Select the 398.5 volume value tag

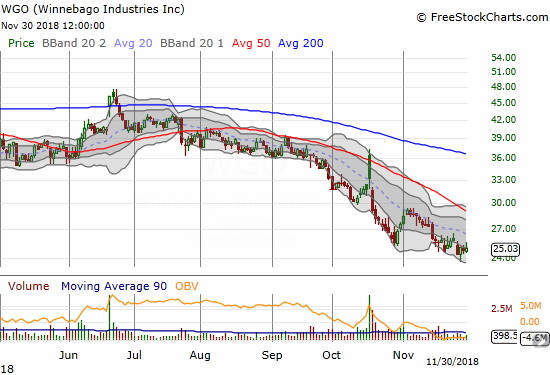[x=504, y=336]
